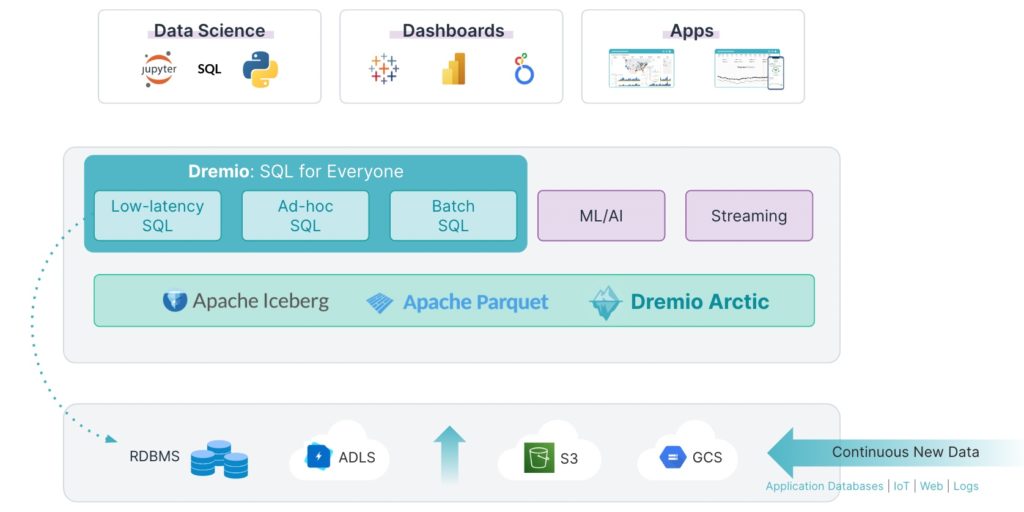Click the S3 label
The image size is (1024, 512).
click(x=569, y=458)
